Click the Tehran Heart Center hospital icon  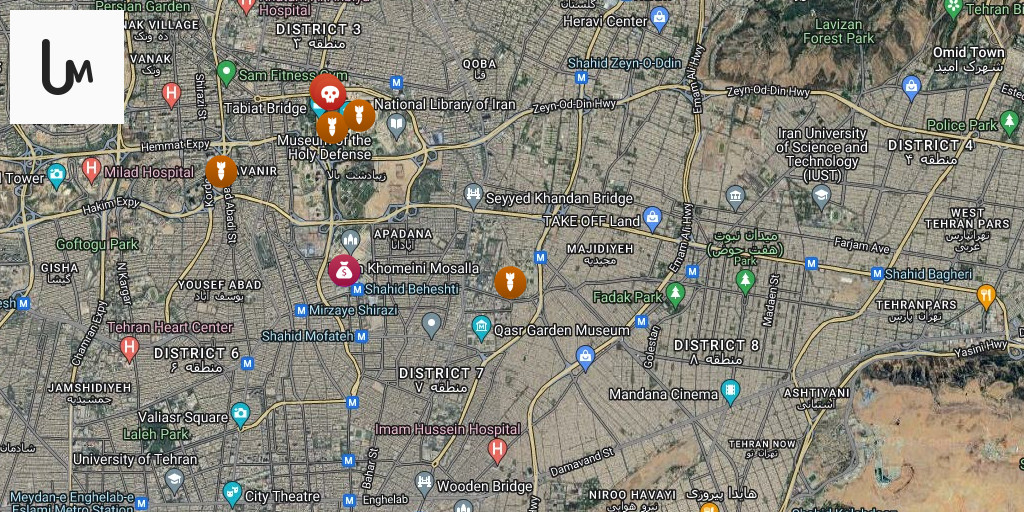tap(129, 349)
